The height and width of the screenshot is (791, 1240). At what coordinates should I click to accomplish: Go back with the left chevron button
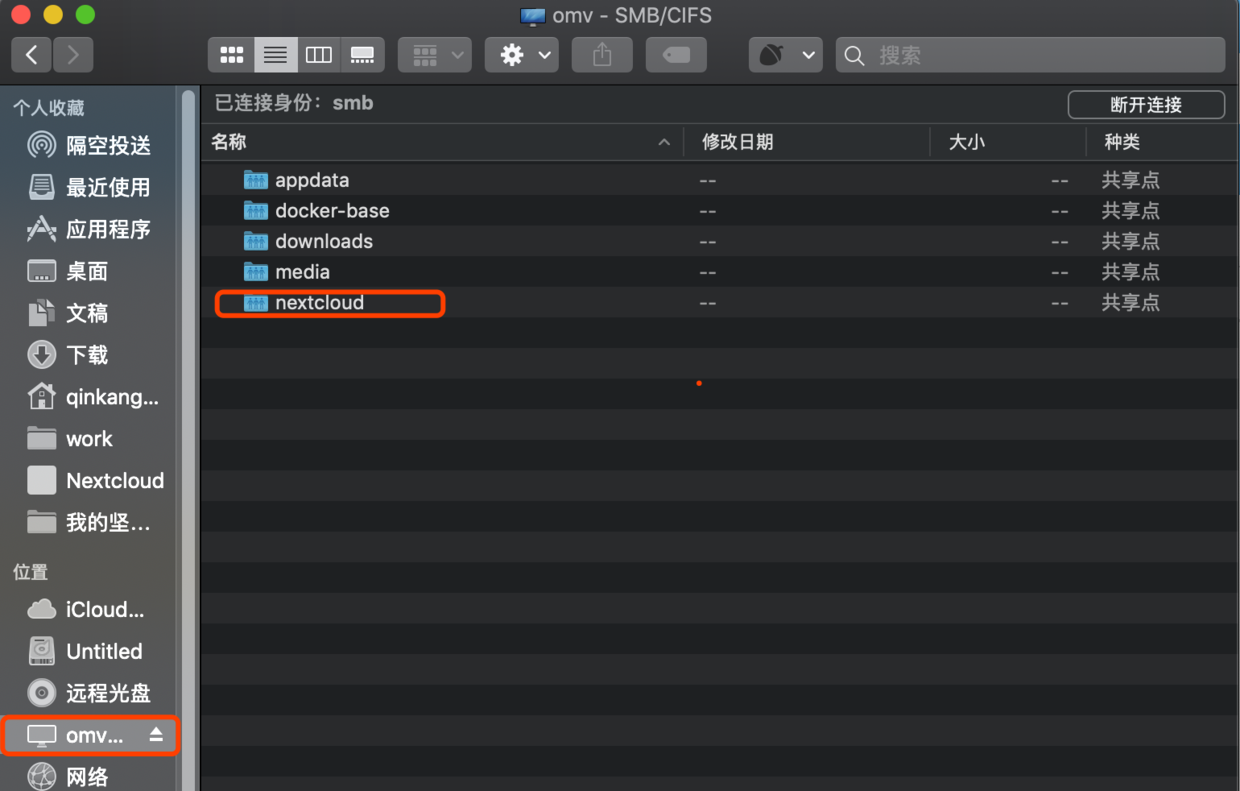[x=32, y=55]
